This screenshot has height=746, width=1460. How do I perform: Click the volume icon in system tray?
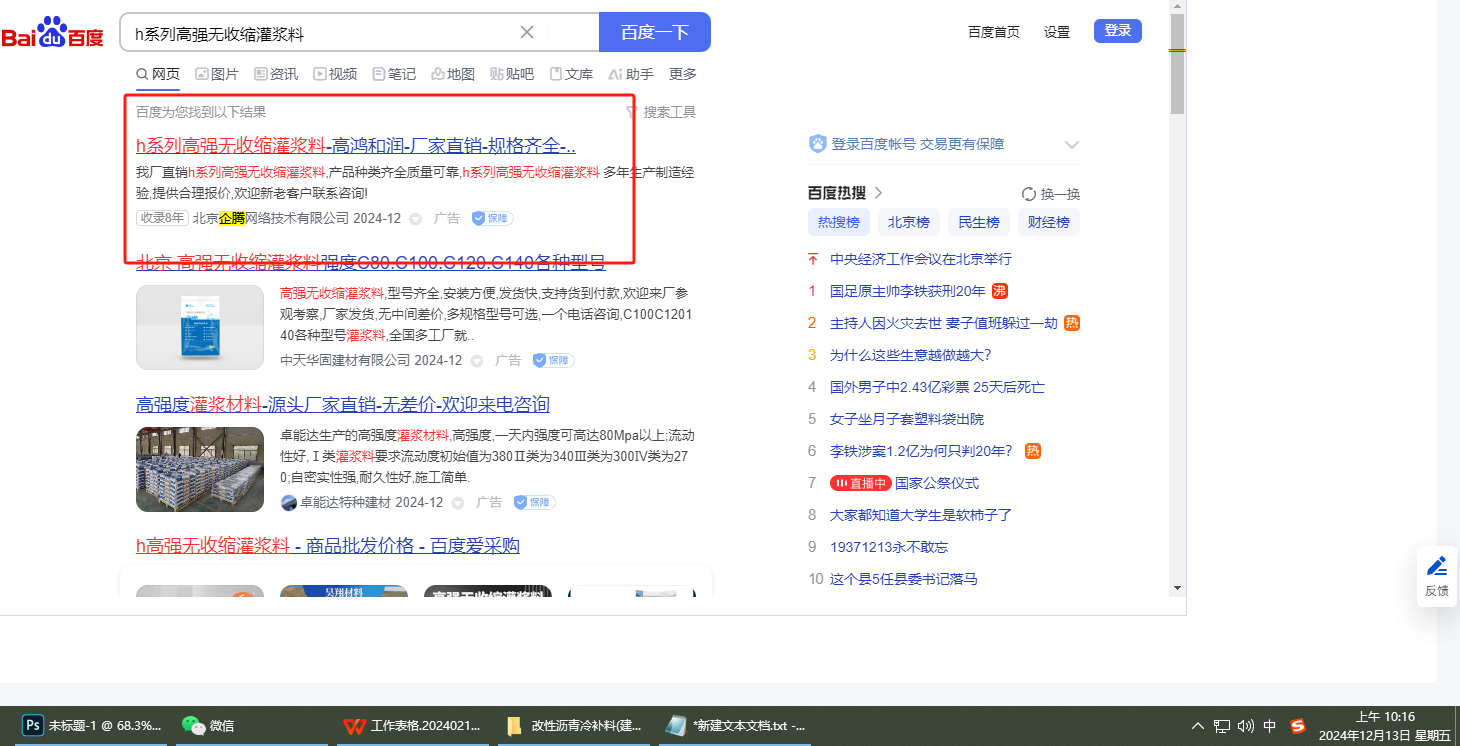coord(1246,726)
